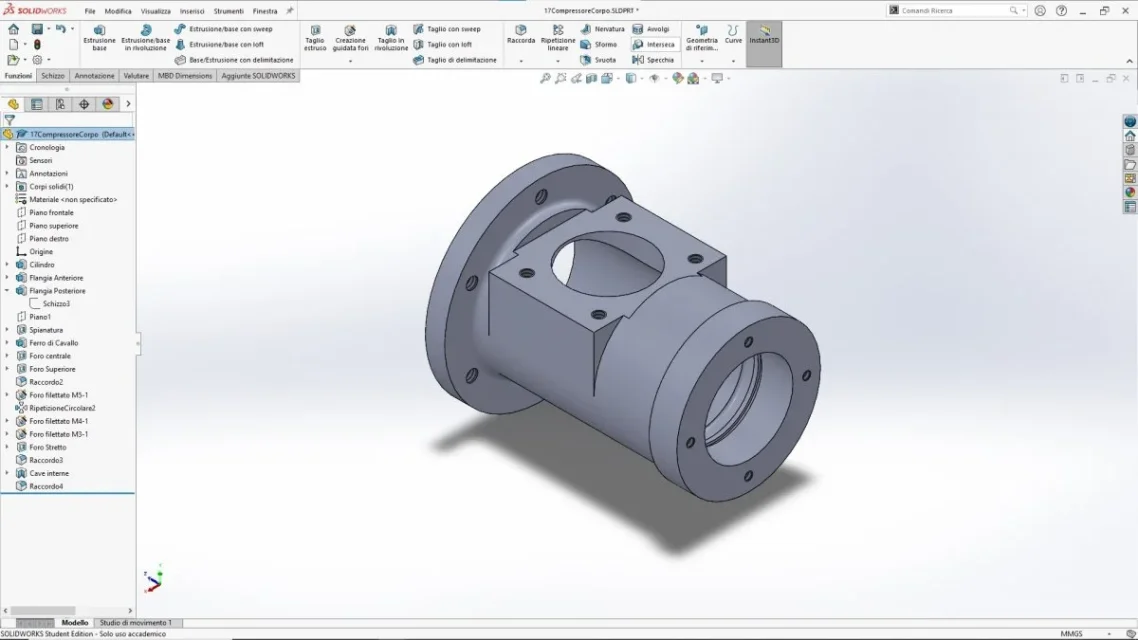The height and width of the screenshot is (640, 1138).
Task: Select the Estrusione base tool
Action: (x=99, y=37)
